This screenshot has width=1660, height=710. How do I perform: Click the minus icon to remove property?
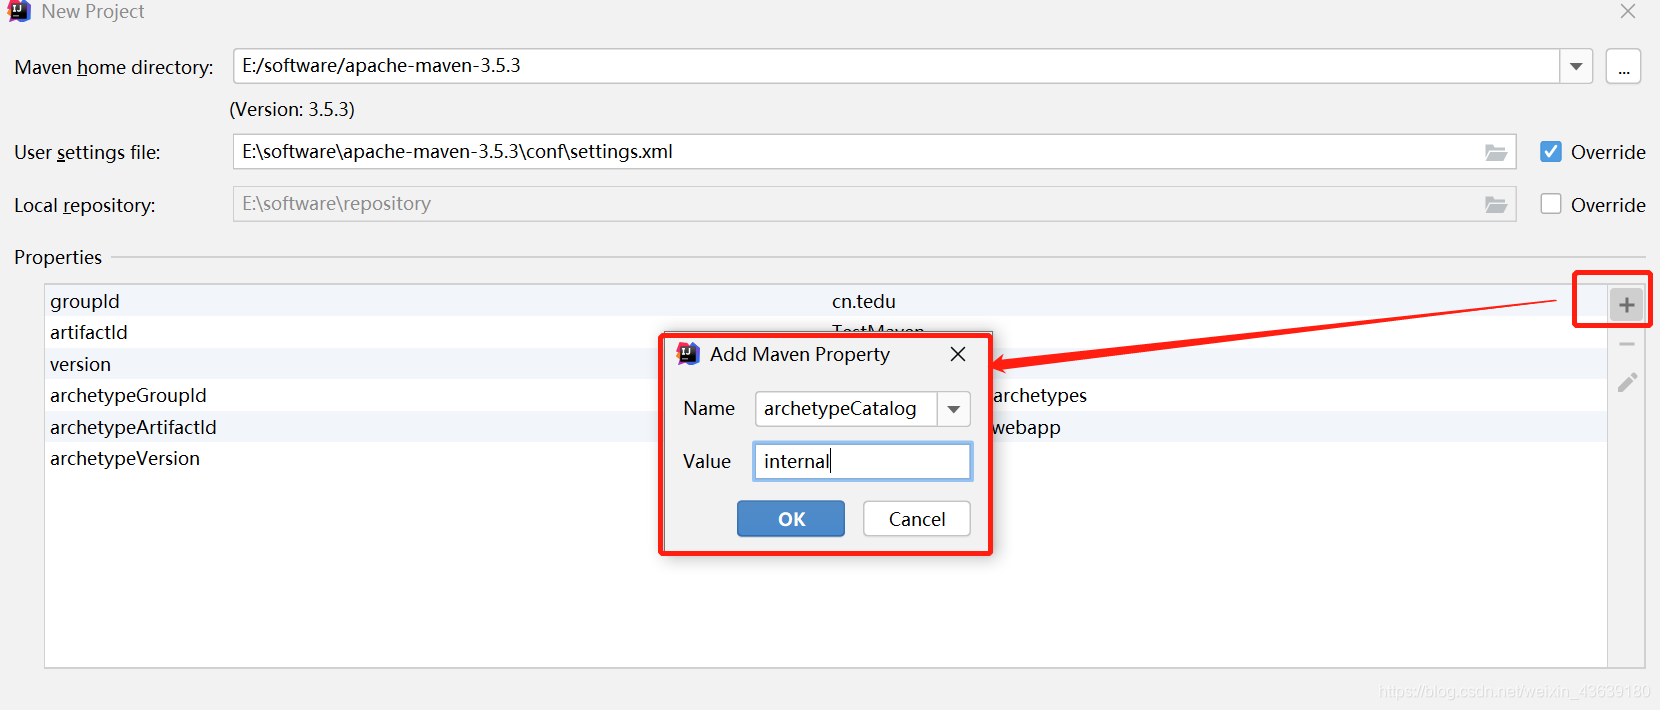(x=1627, y=344)
